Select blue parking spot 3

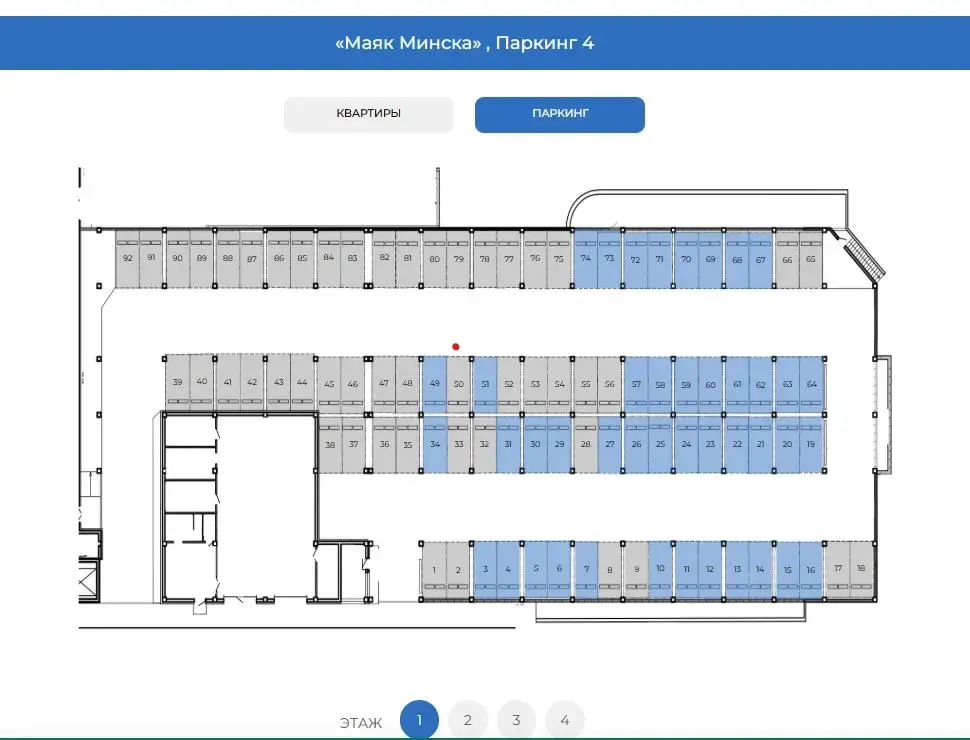pyautogui.click(x=485, y=570)
